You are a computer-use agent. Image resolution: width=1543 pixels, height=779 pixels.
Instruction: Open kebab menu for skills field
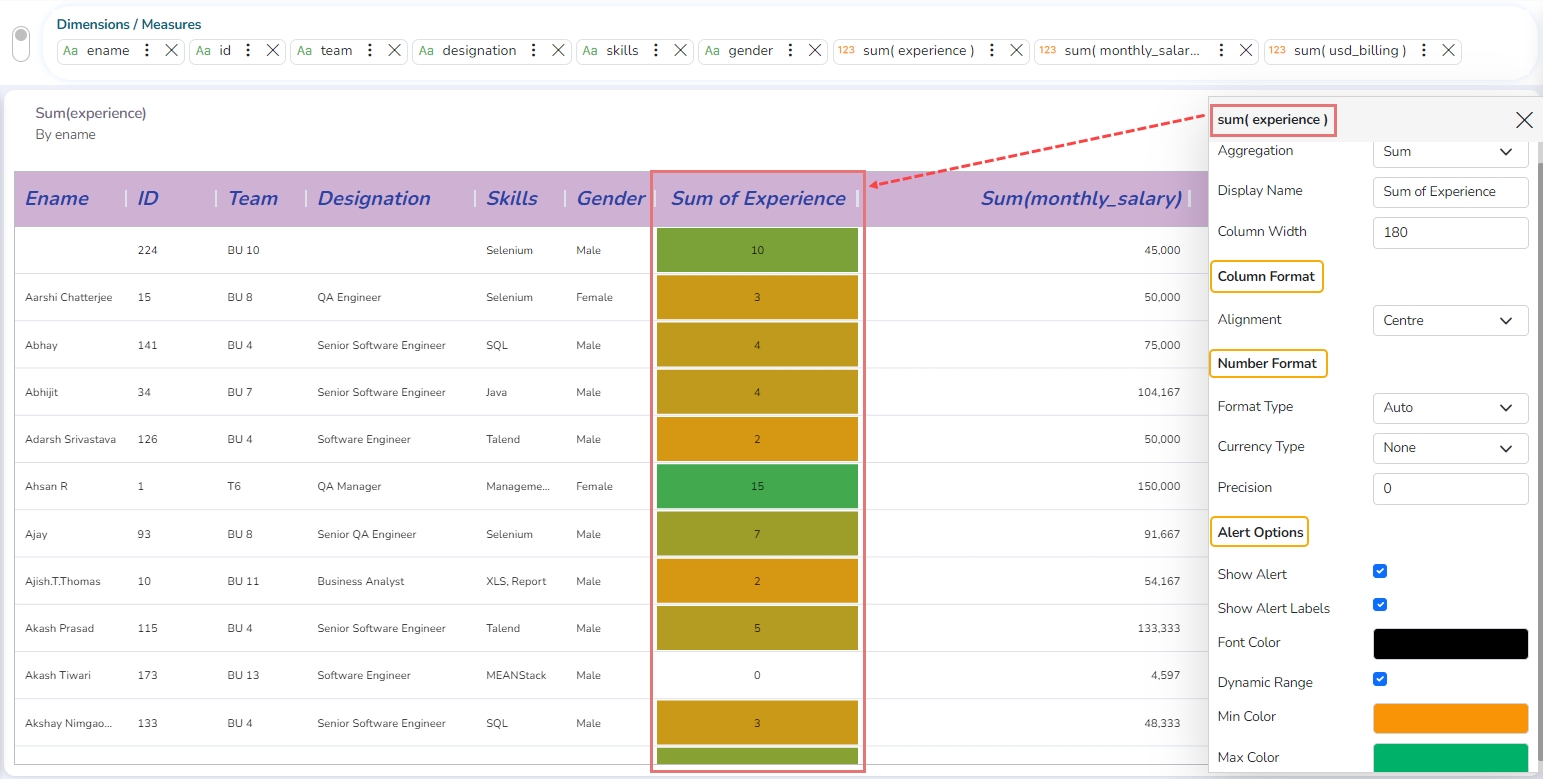click(x=656, y=50)
